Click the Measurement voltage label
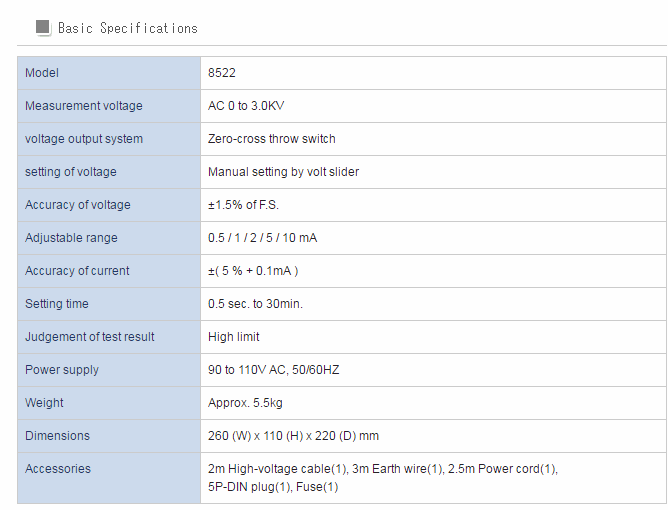 (83, 106)
